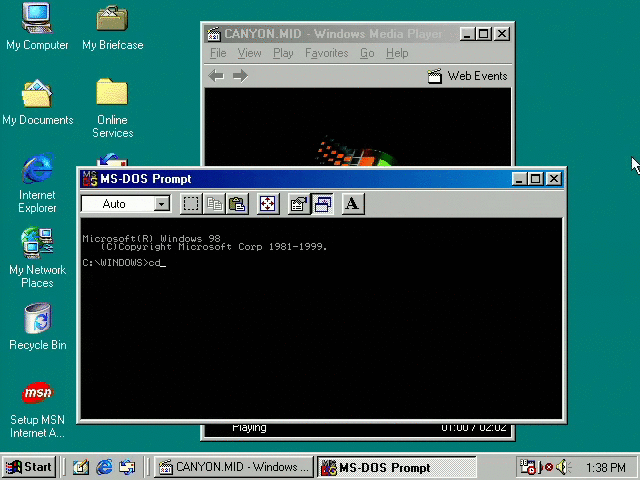This screenshot has height=480, width=640.
Task: Open View menu in Windows Media Player
Action: (x=249, y=53)
